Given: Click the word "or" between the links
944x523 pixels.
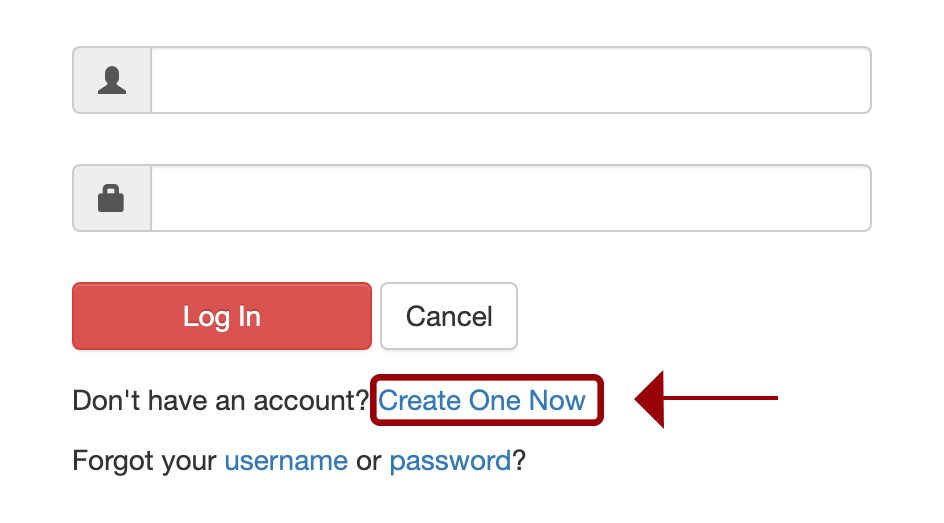Looking at the screenshot, I should 368,462.
